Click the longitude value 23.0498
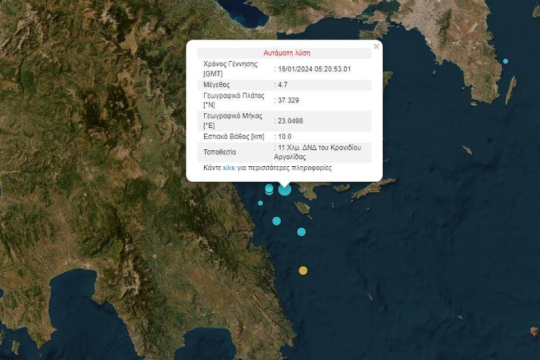This screenshot has height=360, width=540. coord(290,121)
